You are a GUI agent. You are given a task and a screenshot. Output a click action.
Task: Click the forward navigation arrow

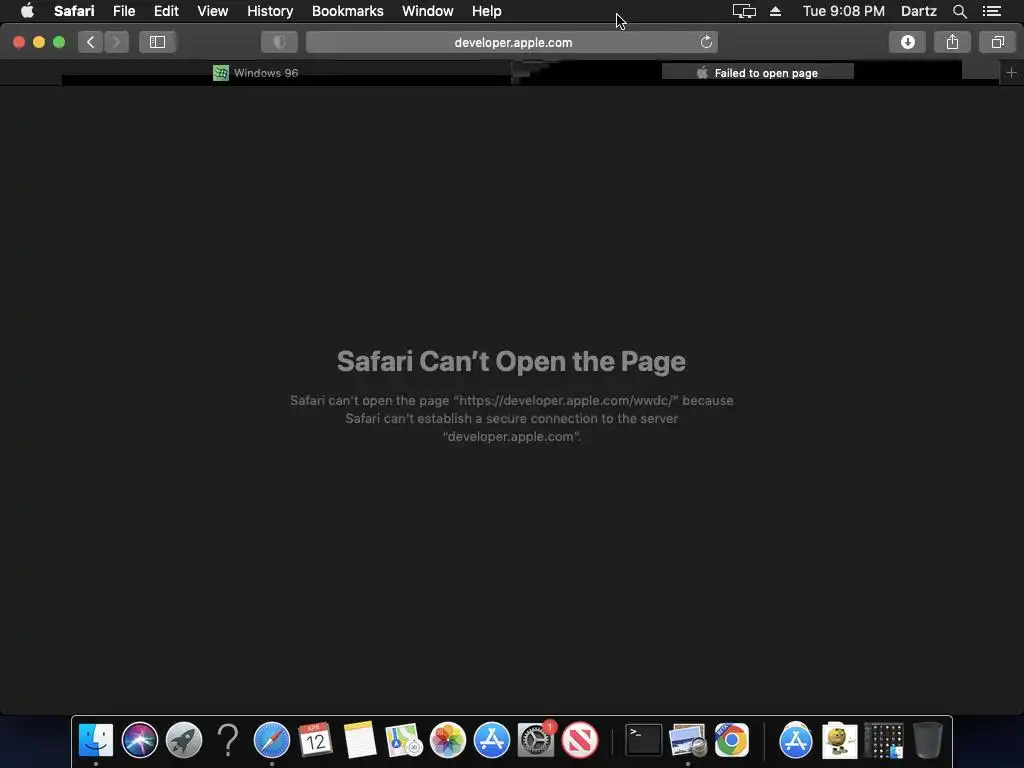pos(116,42)
